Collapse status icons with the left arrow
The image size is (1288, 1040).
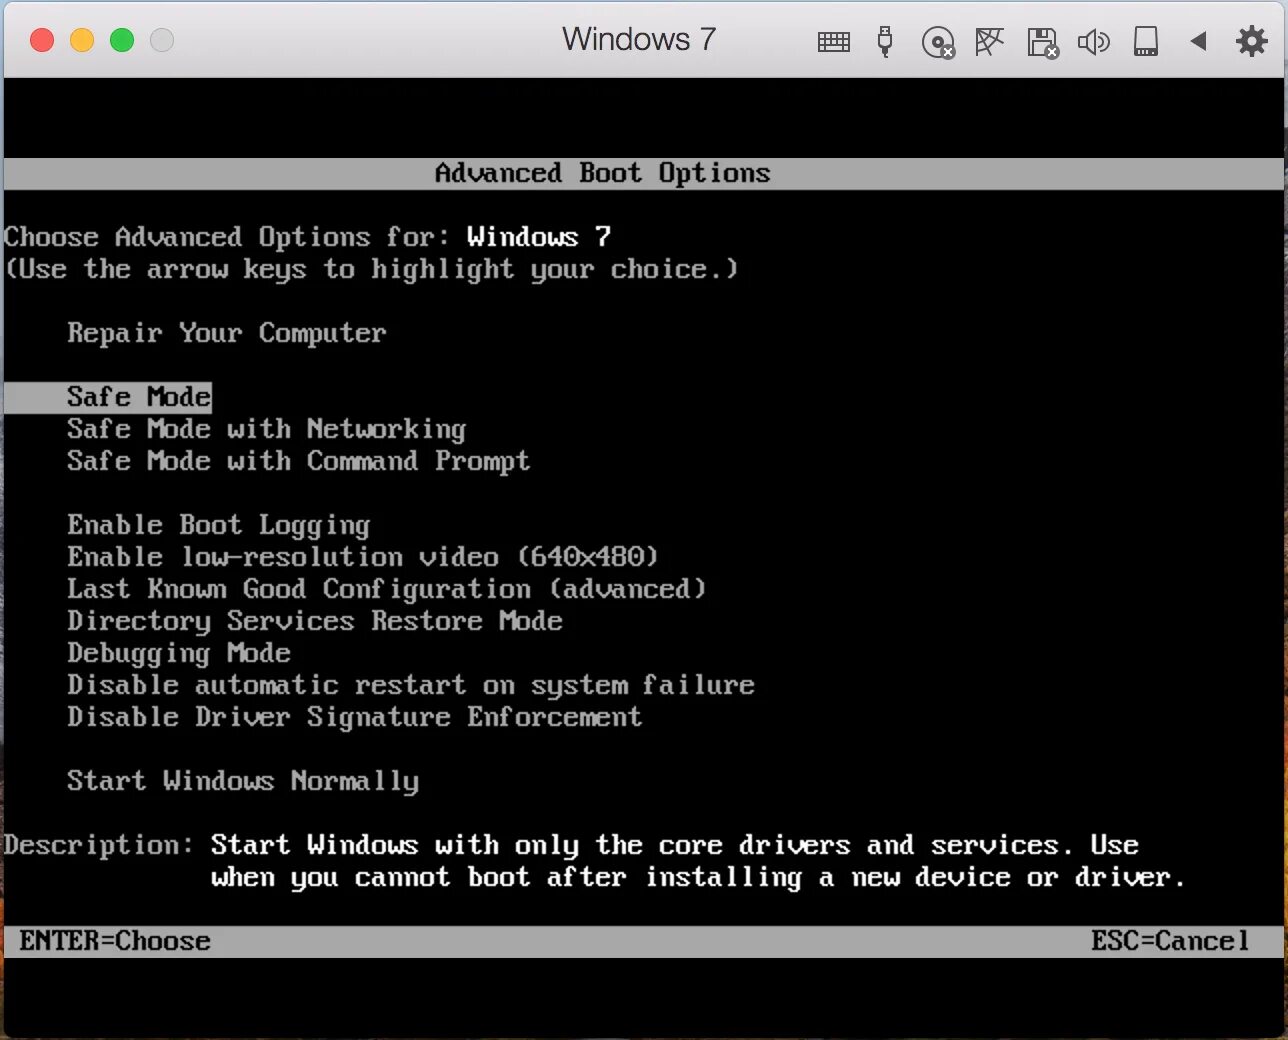(1198, 41)
